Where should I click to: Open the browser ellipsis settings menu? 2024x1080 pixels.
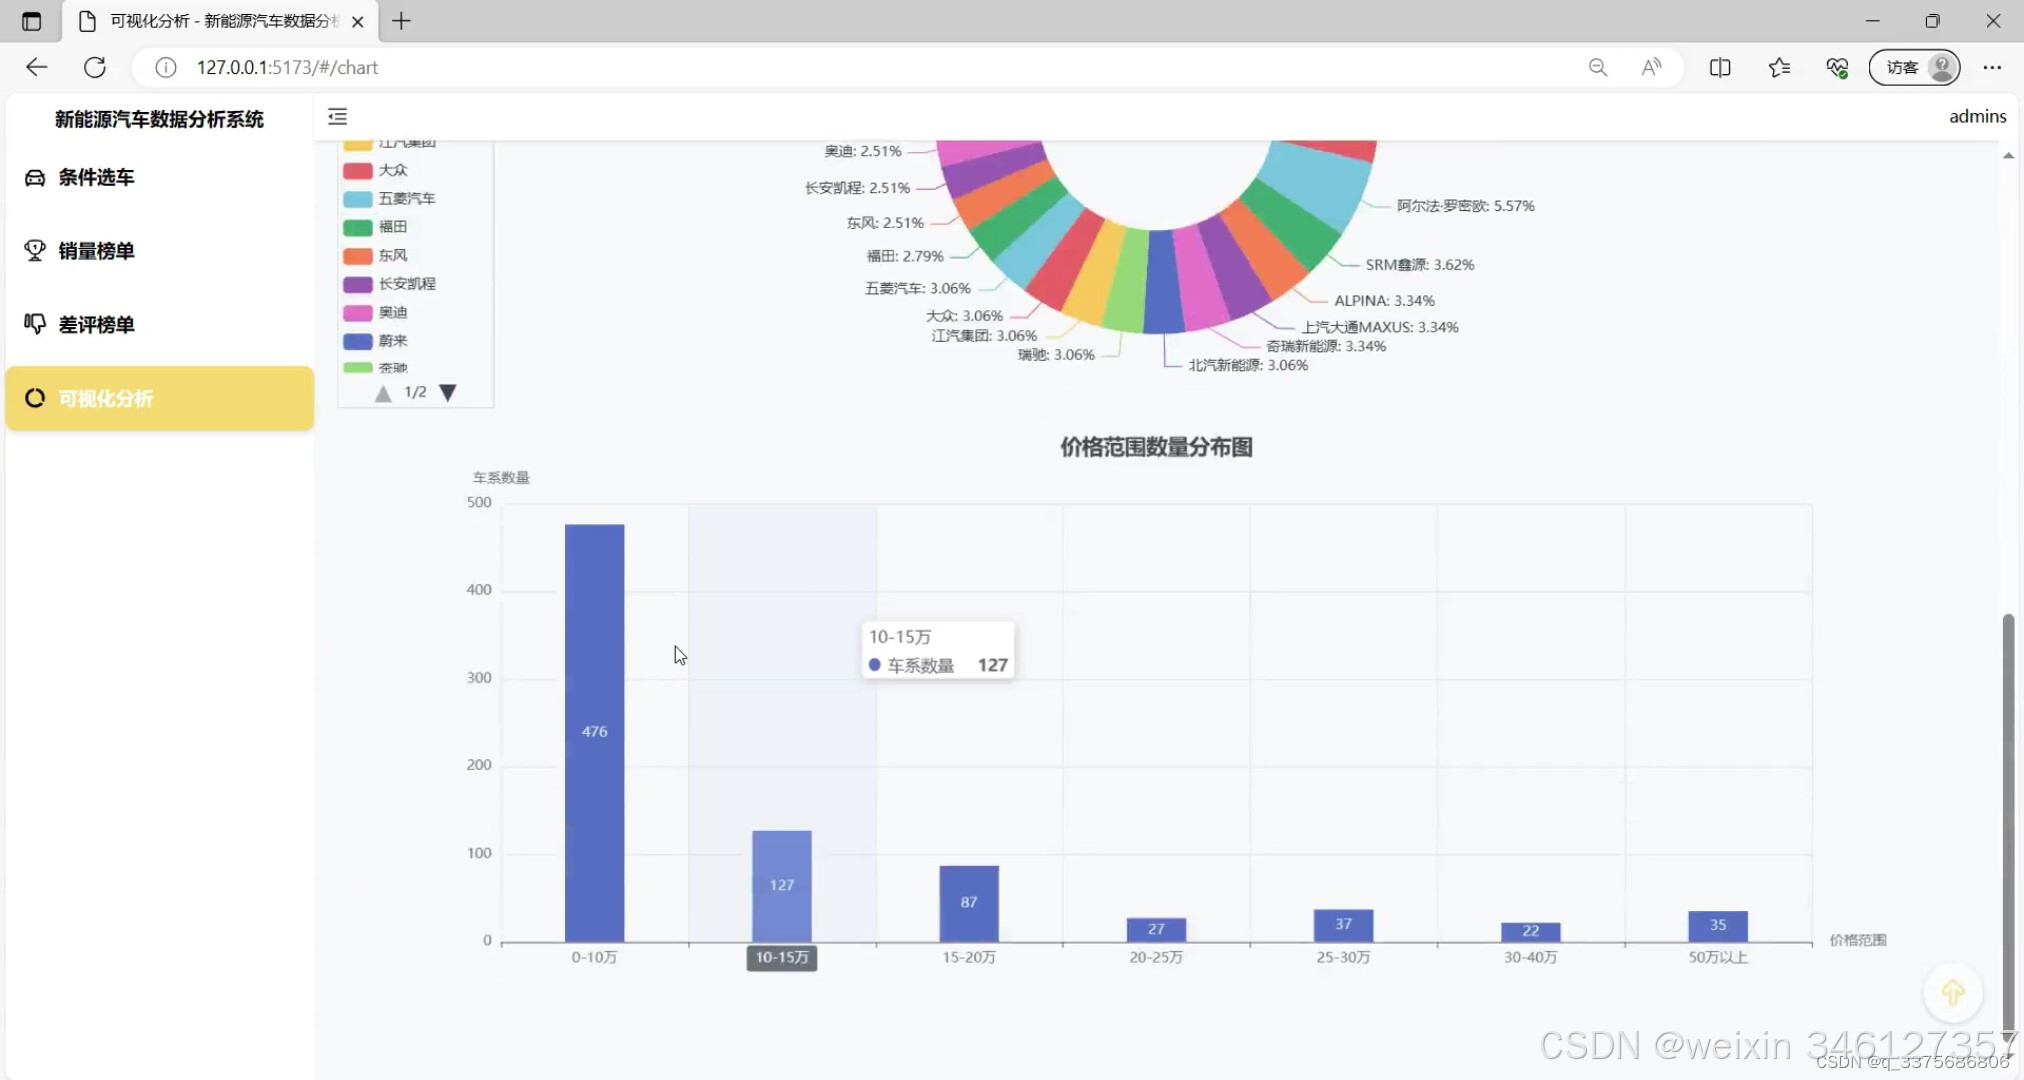(1992, 67)
